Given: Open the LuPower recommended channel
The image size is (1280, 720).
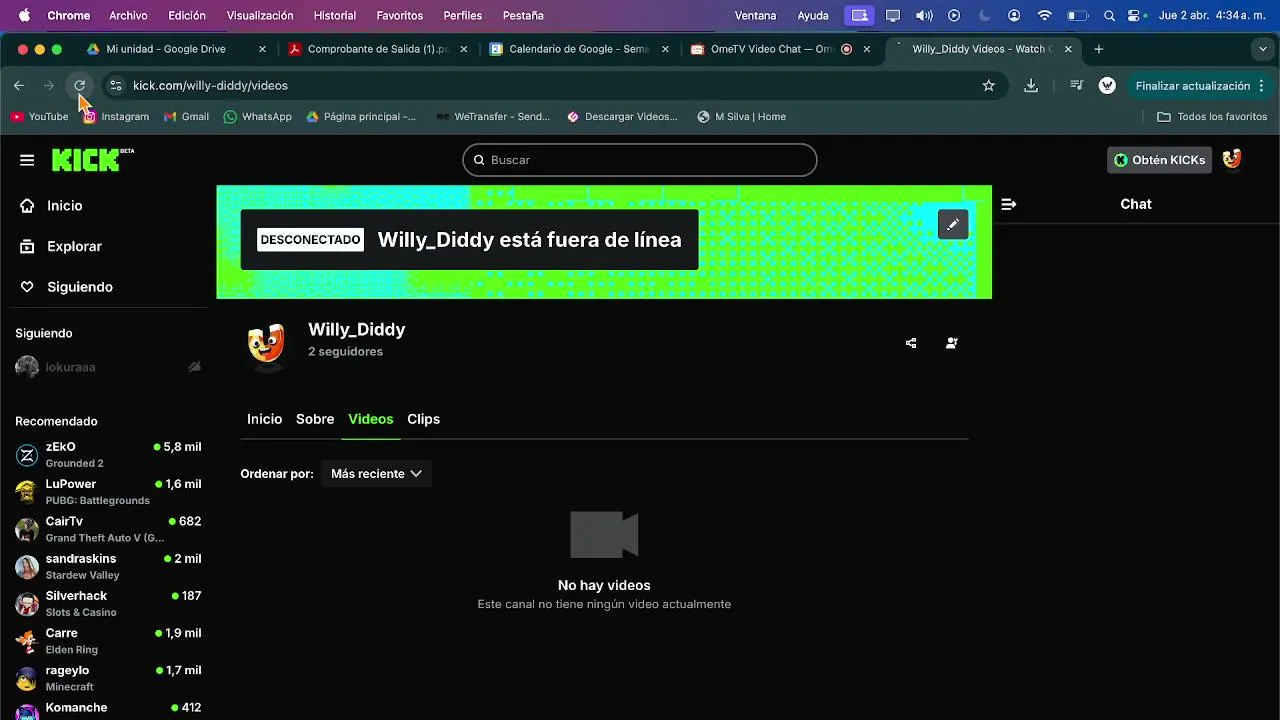Looking at the screenshot, I should pos(108,492).
